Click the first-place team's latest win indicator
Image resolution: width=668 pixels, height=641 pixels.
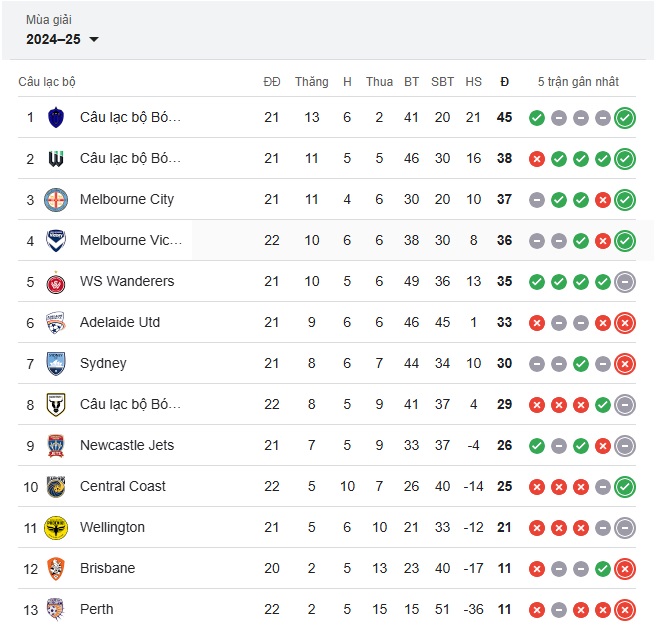625,118
